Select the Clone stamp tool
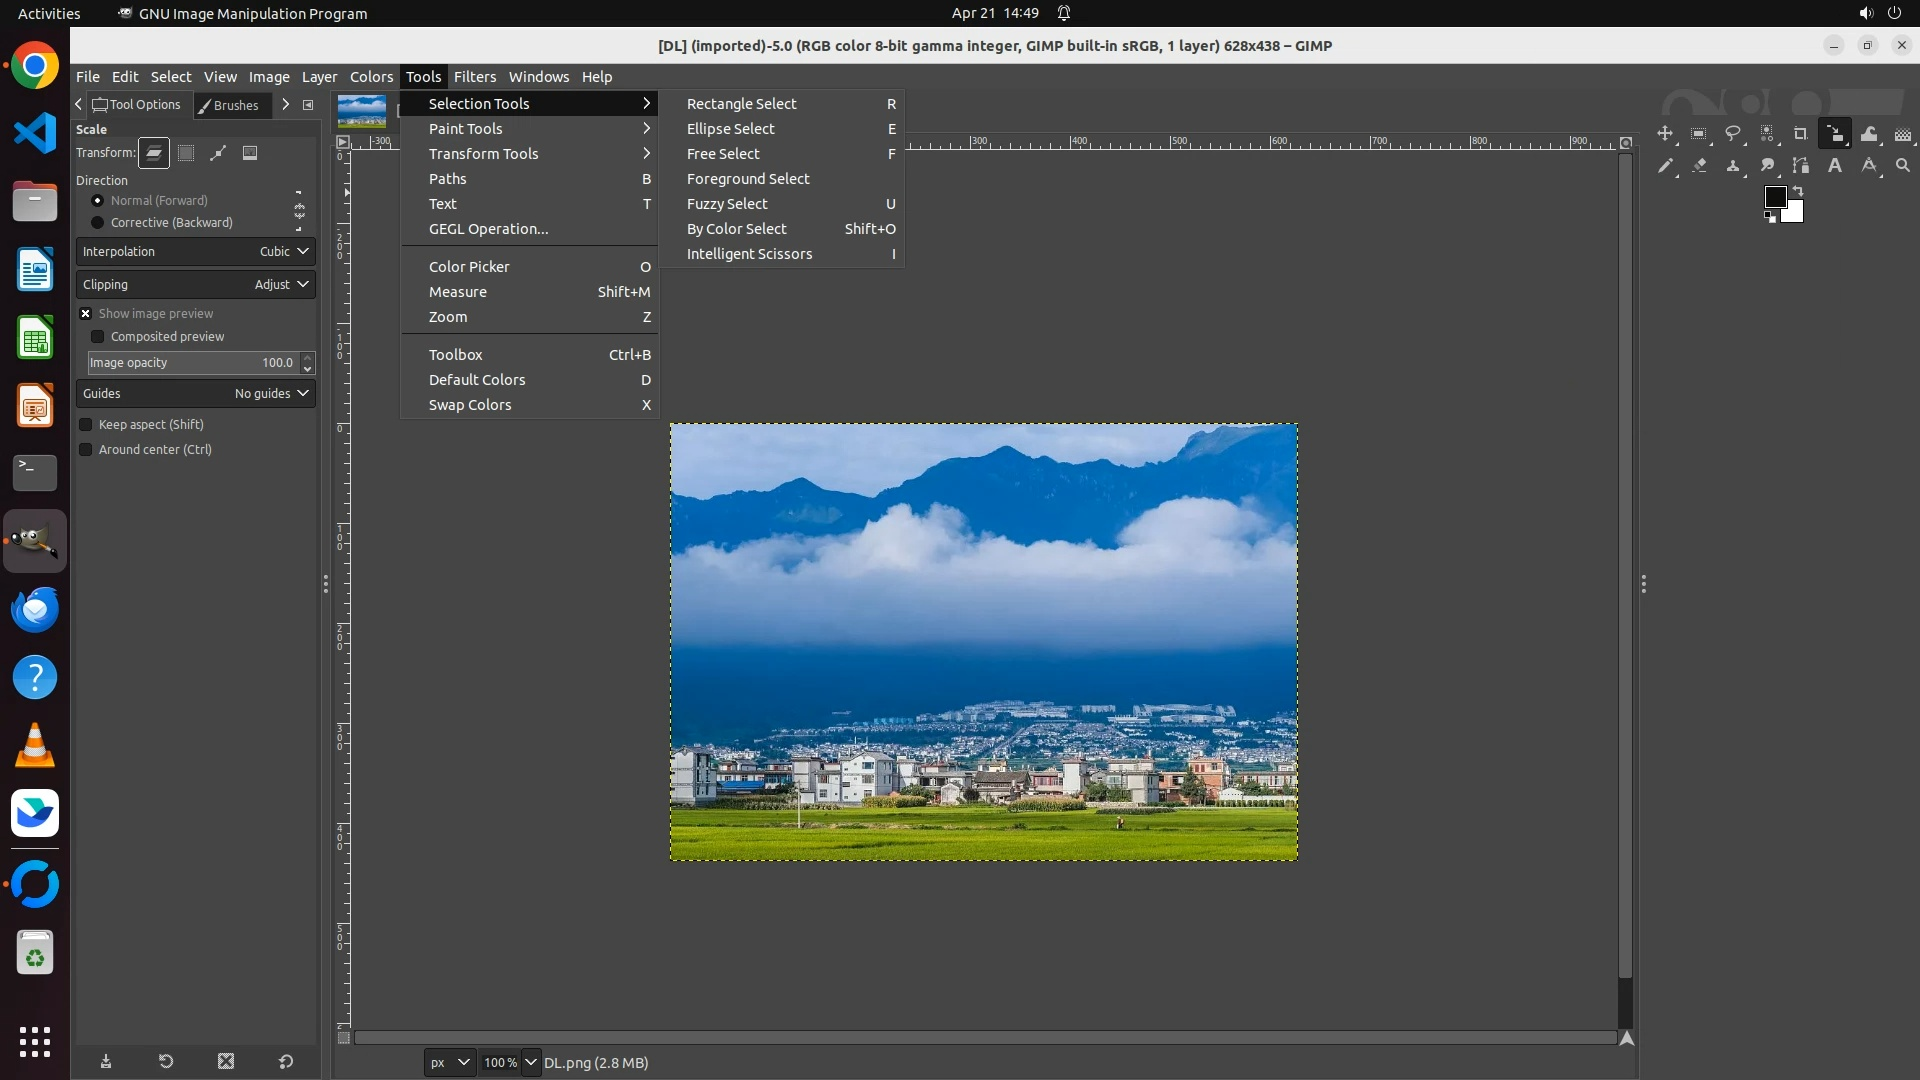This screenshot has height=1080, width=1920. pyautogui.click(x=1733, y=166)
